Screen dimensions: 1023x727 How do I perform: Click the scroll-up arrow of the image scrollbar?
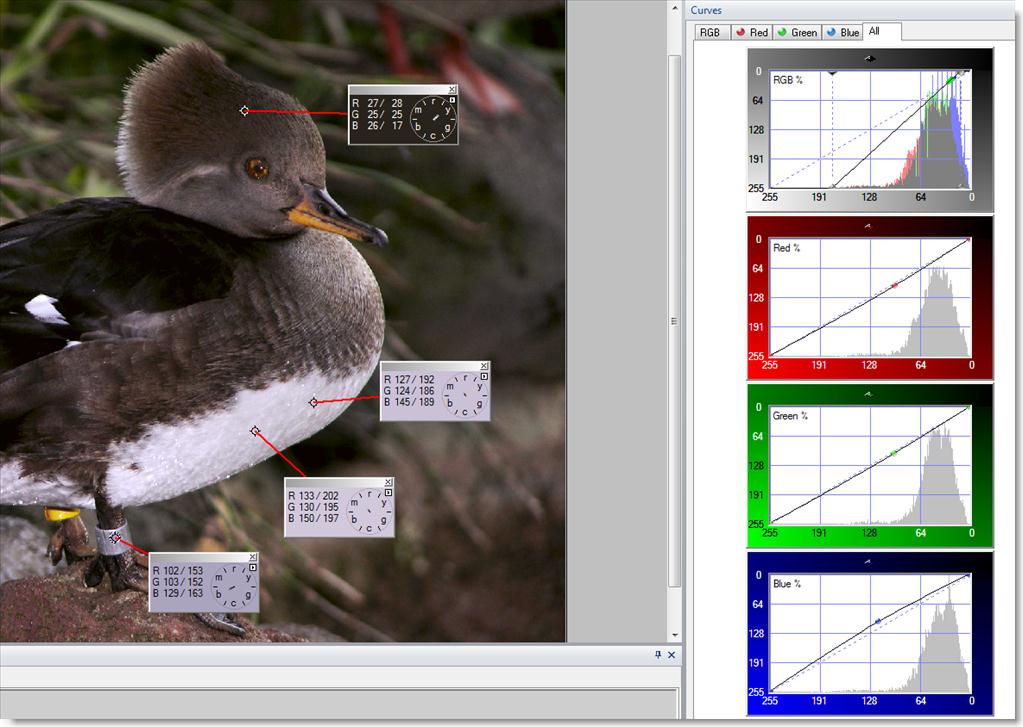675,8
